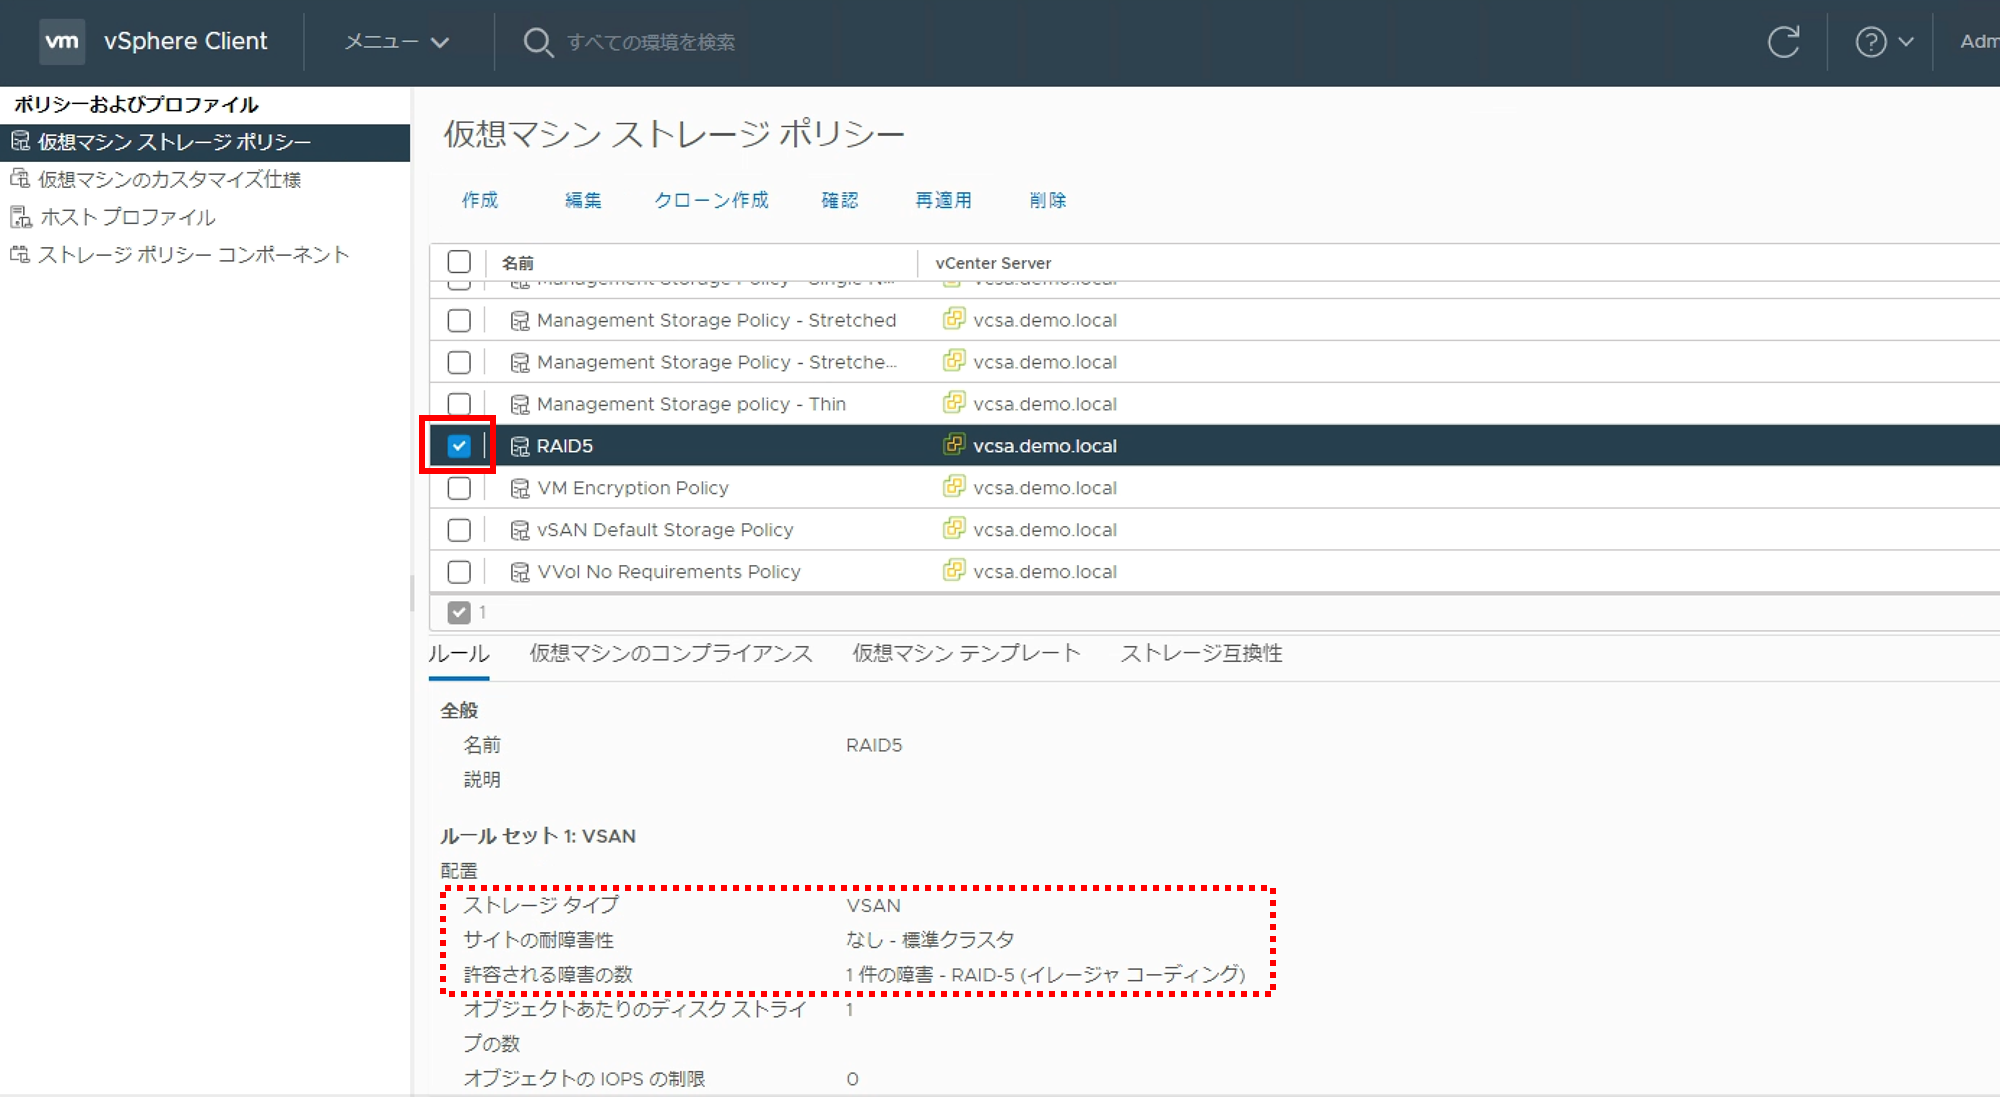Viewport: 2000px width, 1097px height.
Task: Click the クローン作成 button
Action: [x=711, y=200]
